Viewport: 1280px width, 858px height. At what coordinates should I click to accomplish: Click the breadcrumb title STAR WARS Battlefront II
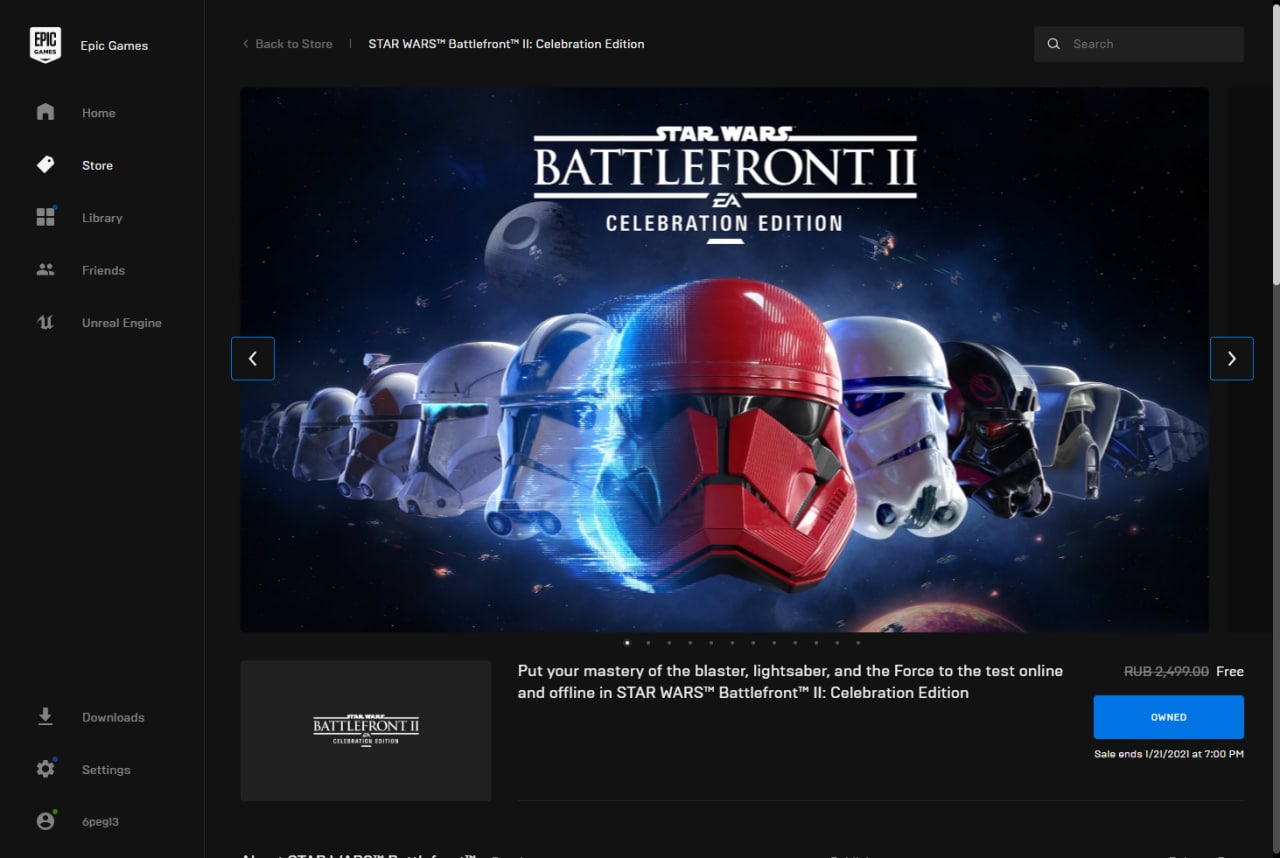(506, 44)
